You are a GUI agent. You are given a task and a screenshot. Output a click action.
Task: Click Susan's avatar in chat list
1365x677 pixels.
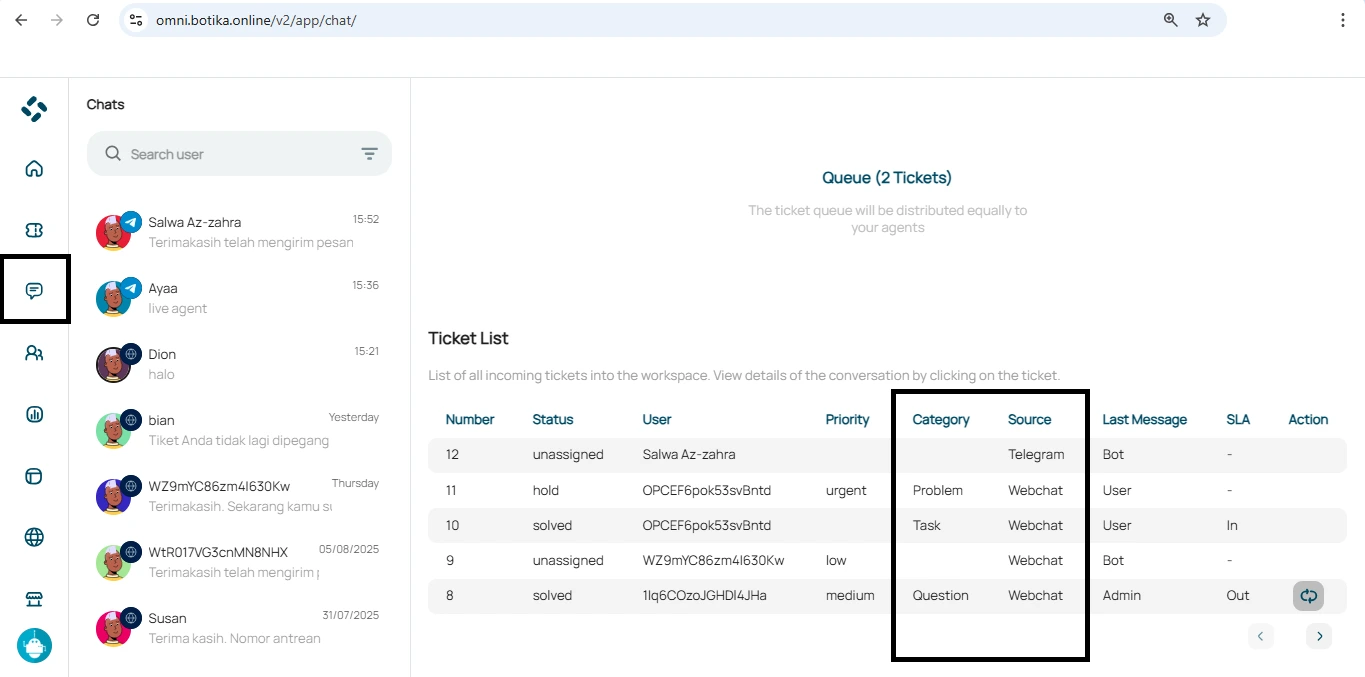pos(114,629)
